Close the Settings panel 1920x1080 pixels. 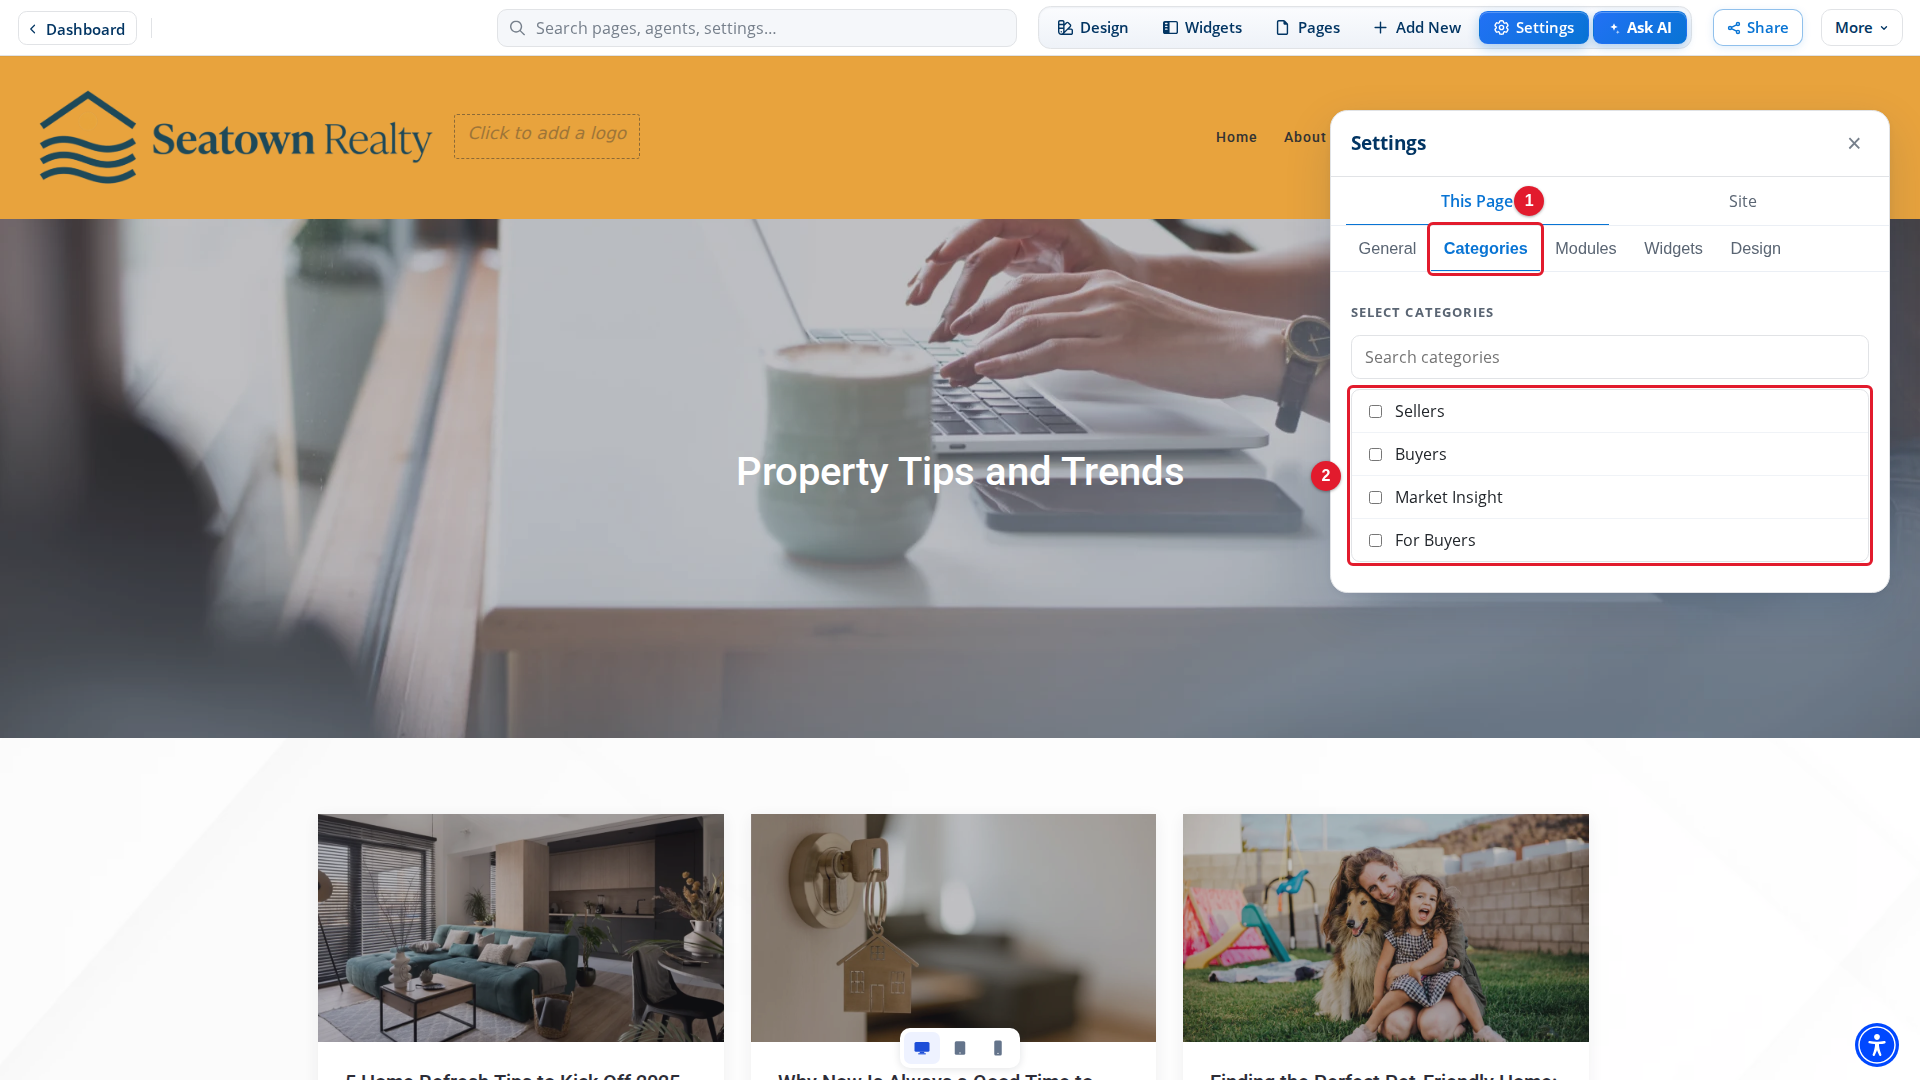click(1854, 144)
